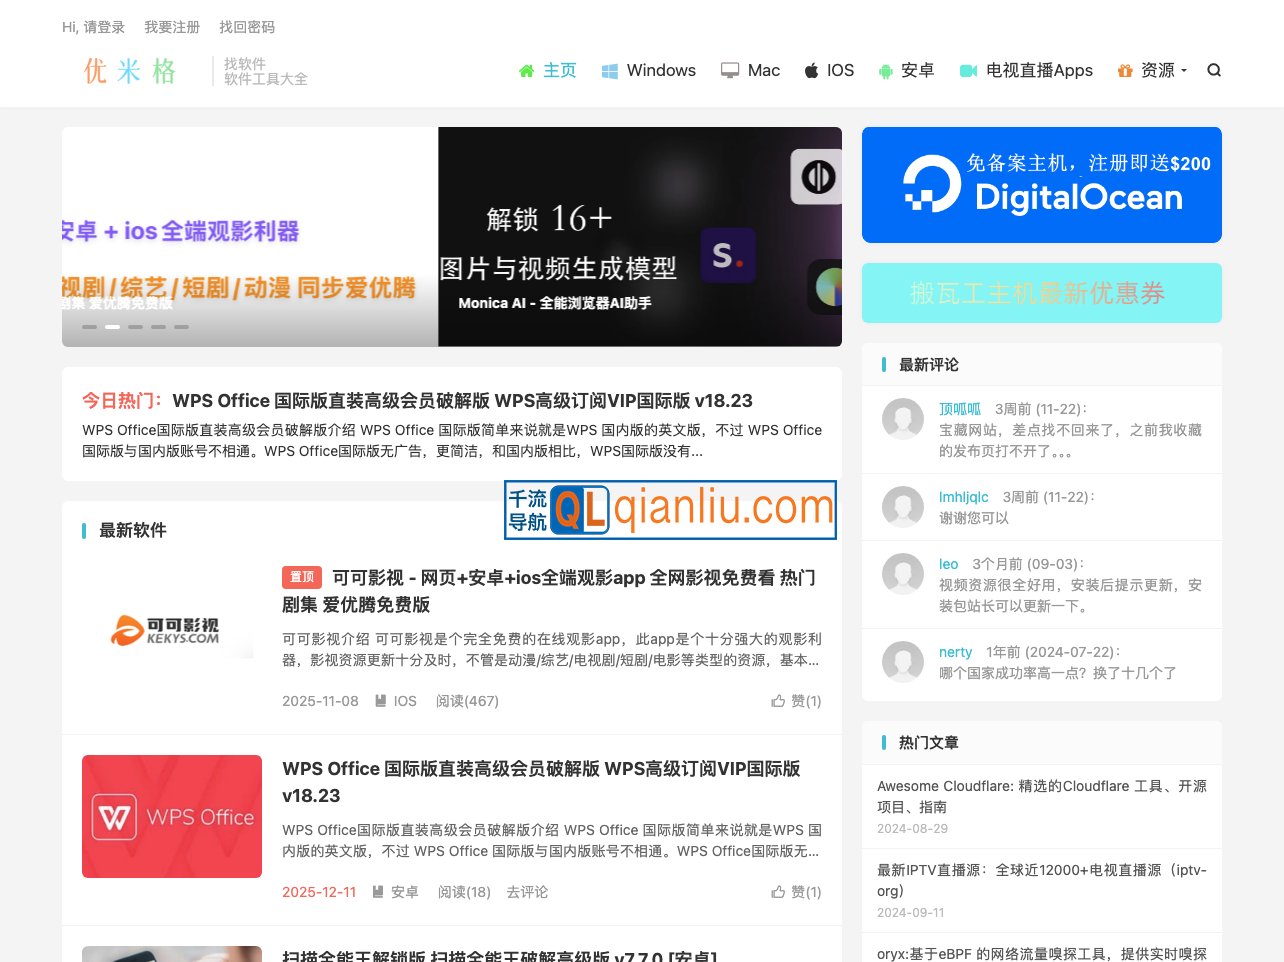Click the search magnifier icon
Viewport: 1284px width, 962px height.
(1214, 70)
